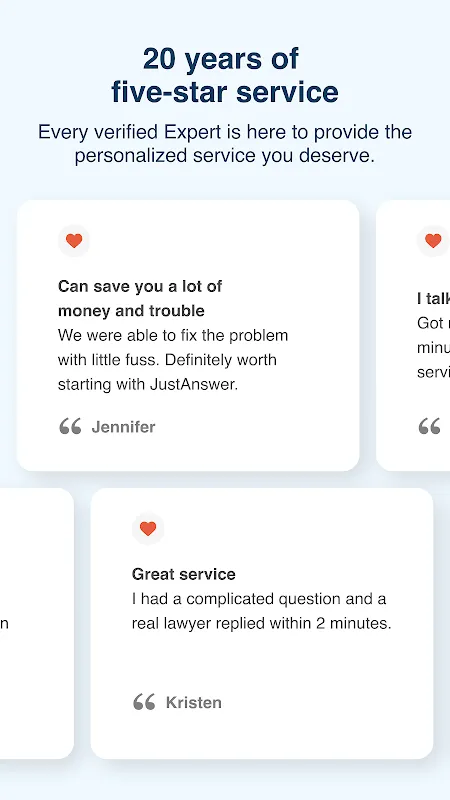Click the quotation mark icon beside Jennifer
The image size is (450, 800).
[x=70, y=426]
